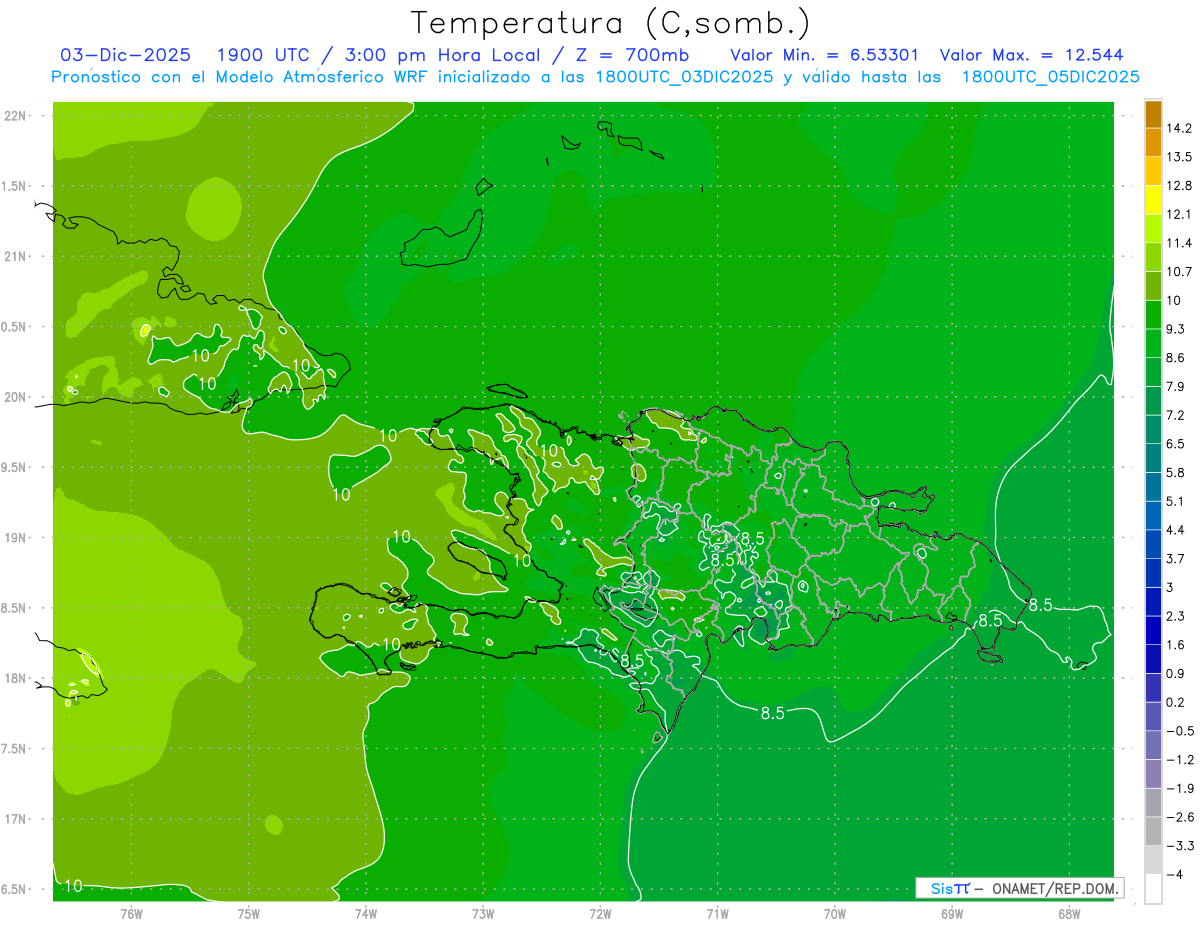Image resolution: width=1200 pixels, height=927 pixels.
Task: Click legend color band between 6.5 and 5.8
Action: pos(1153,458)
